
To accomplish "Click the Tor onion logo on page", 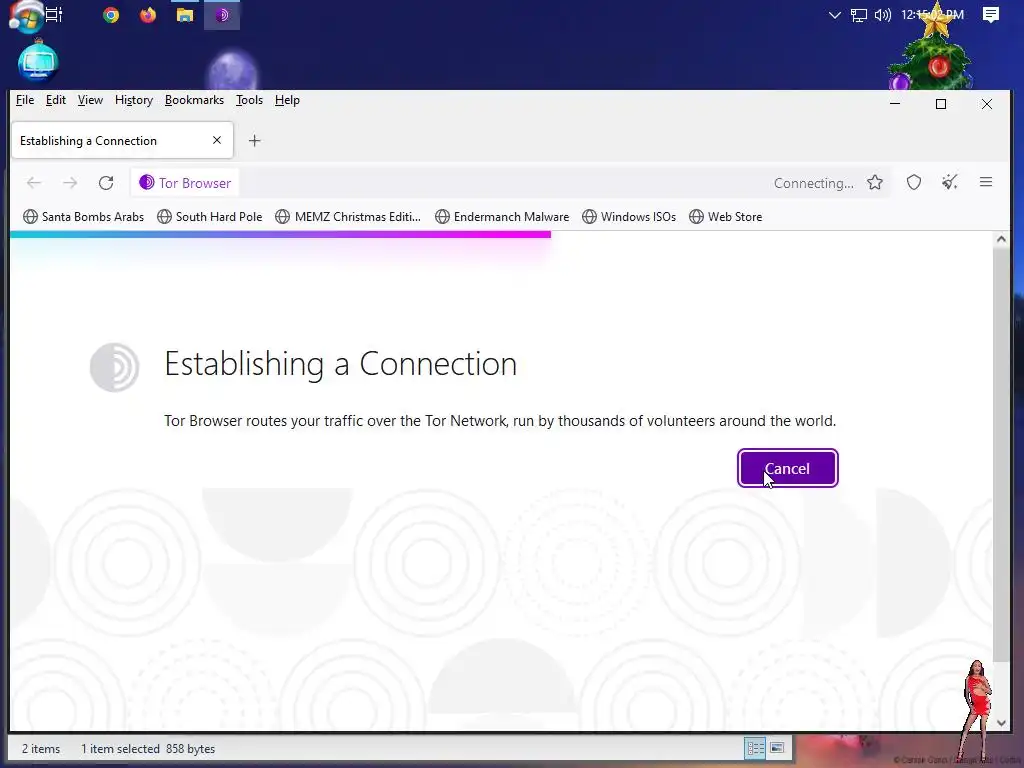I will (x=114, y=368).
